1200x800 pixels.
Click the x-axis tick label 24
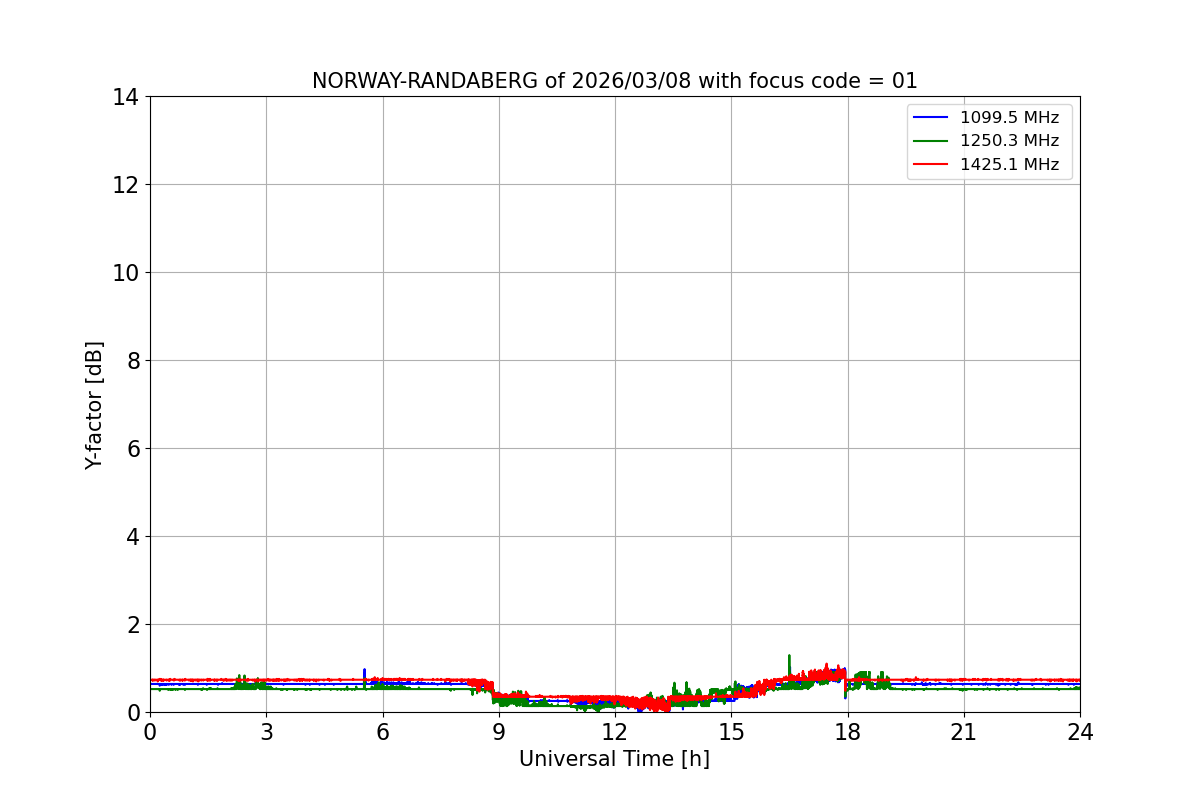[x=1080, y=732]
